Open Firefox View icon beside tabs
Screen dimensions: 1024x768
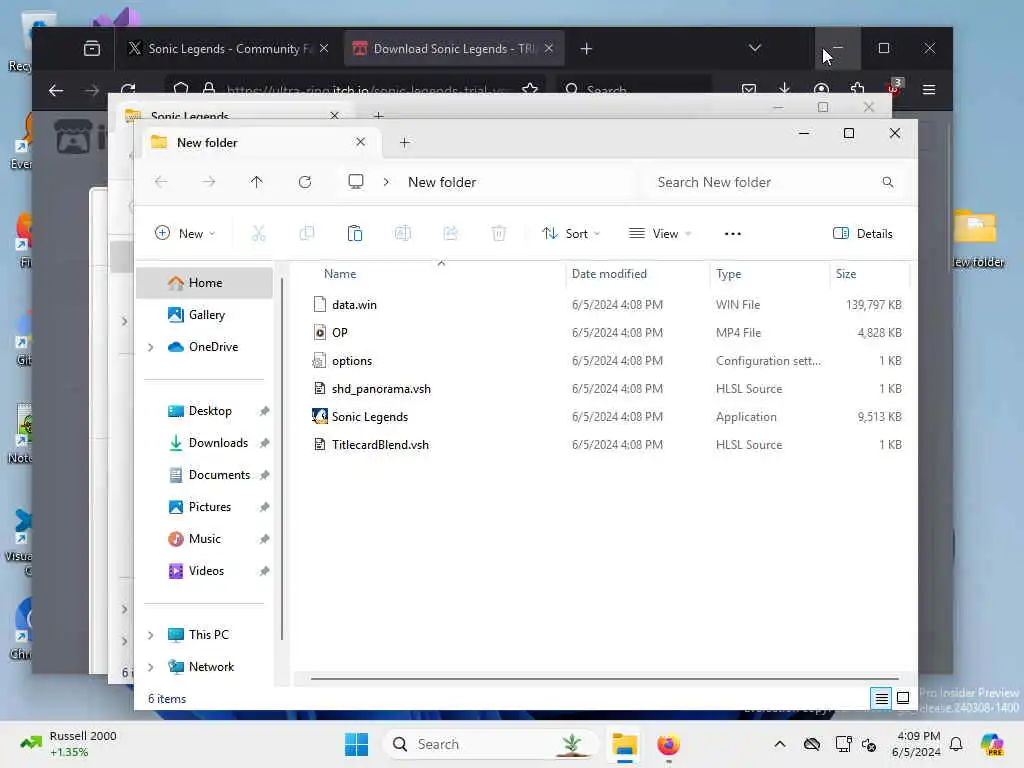[x=91, y=48]
